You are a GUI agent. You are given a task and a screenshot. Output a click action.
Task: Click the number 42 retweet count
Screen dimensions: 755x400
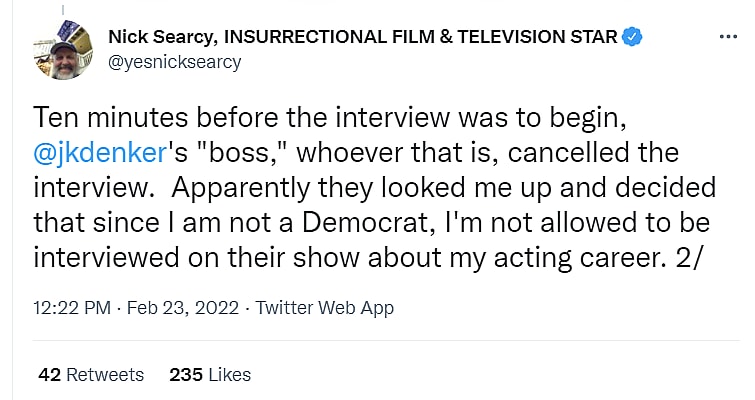(x=49, y=375)
